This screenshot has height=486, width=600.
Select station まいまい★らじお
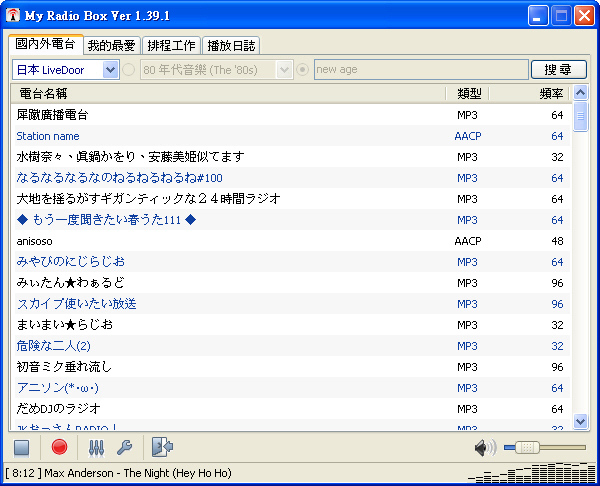(x=292, y=325)
